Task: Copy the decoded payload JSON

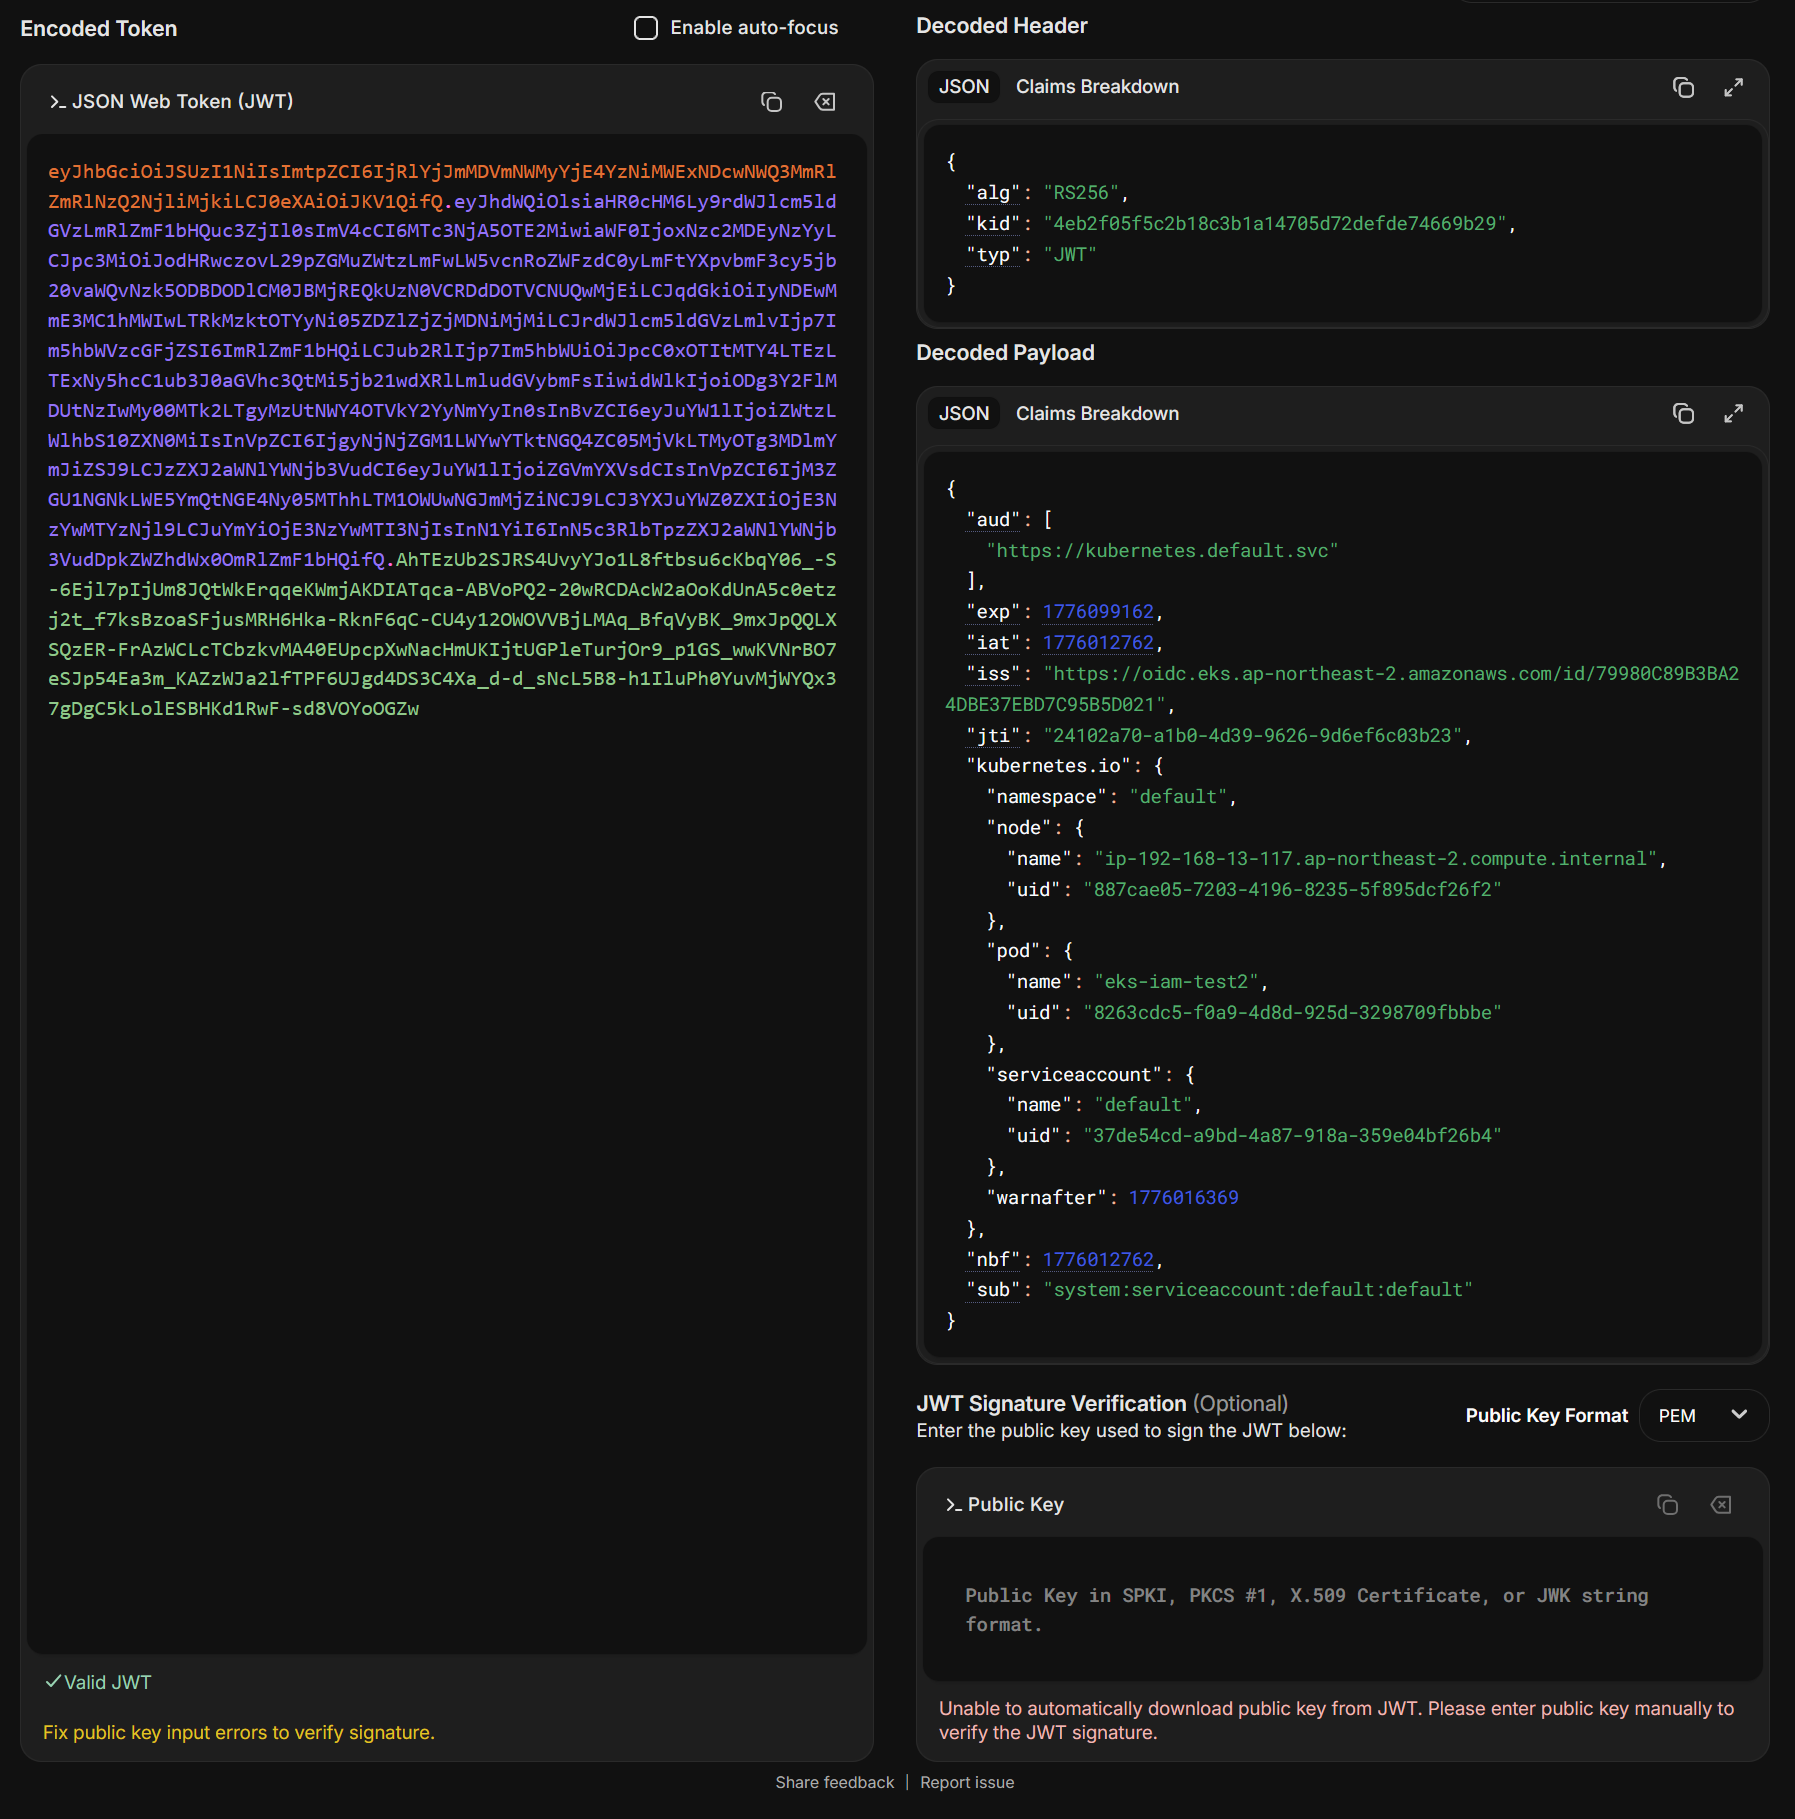Action: pyautogui.click(x=1683, y=414)
